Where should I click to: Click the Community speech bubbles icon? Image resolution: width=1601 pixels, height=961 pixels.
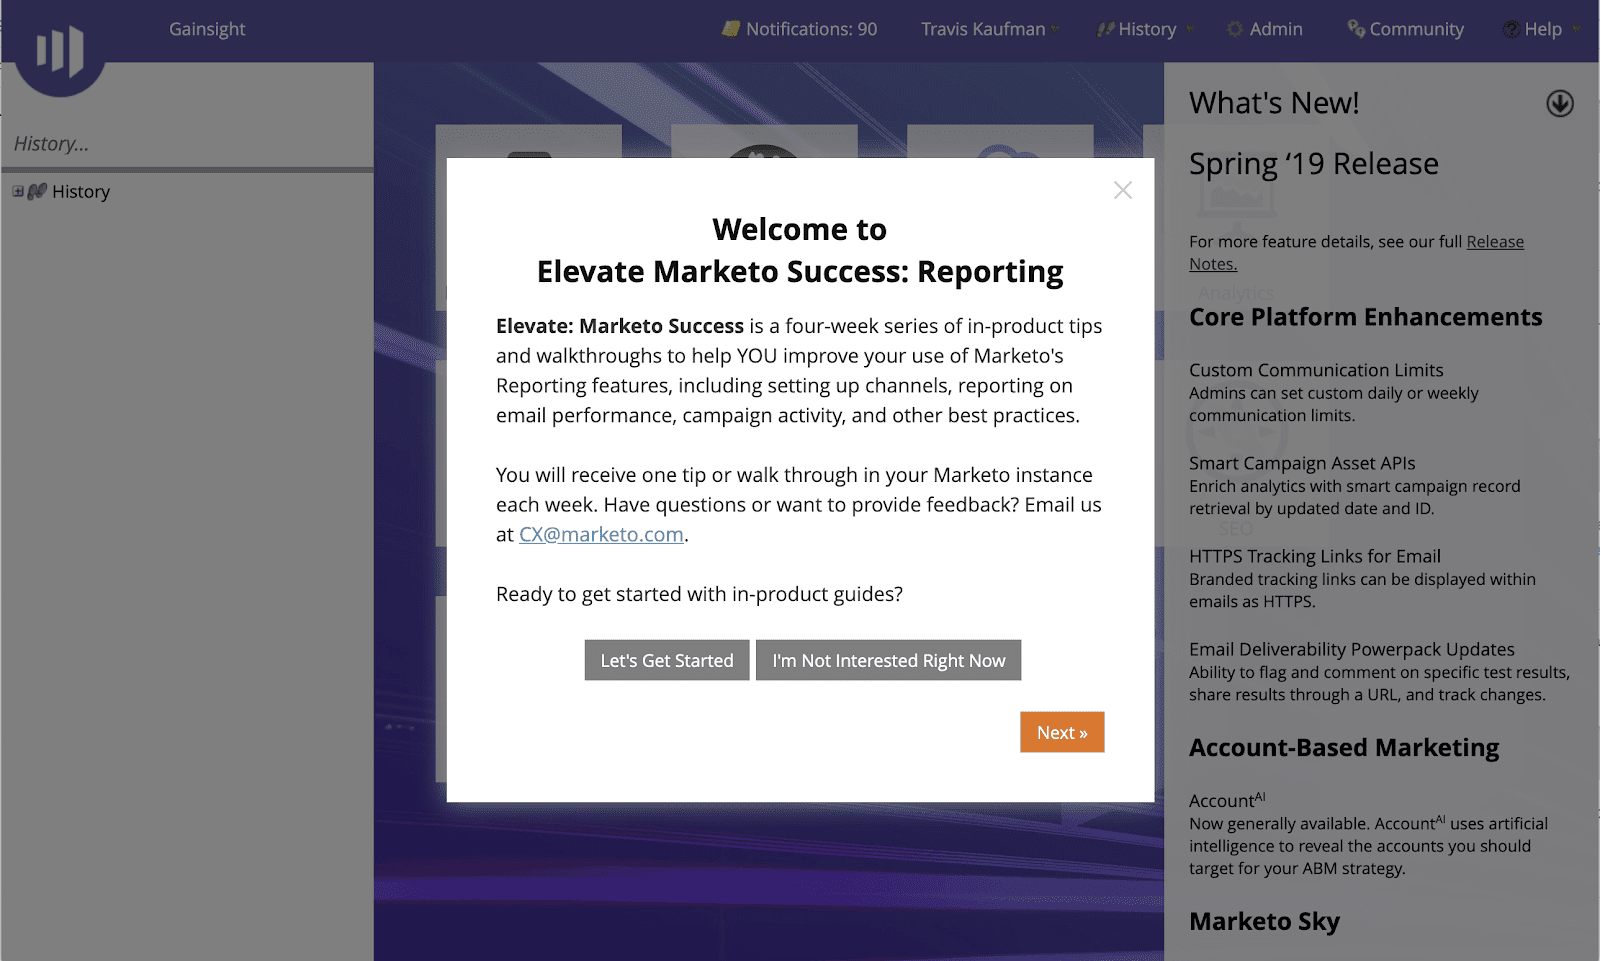tap(1356, 28)
